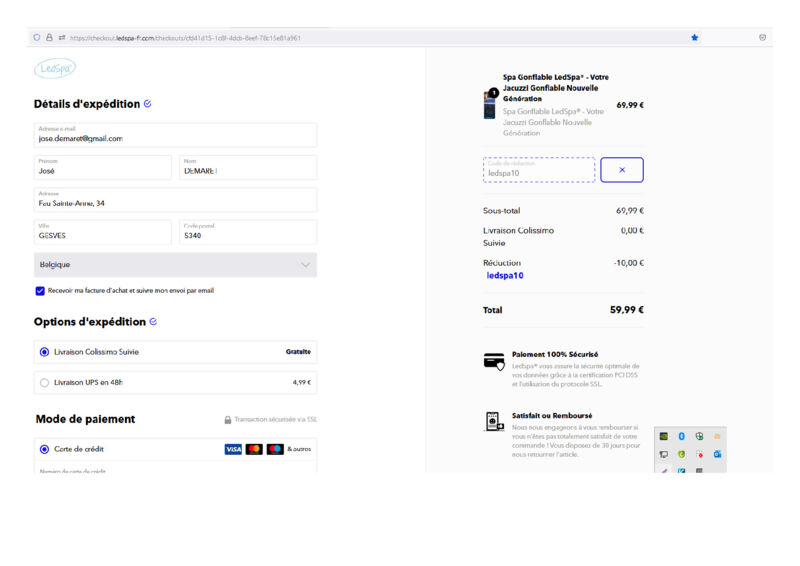The image size is (800, 566).
Task: Click the green shield tray icon
Action: (x=682, y=454)
